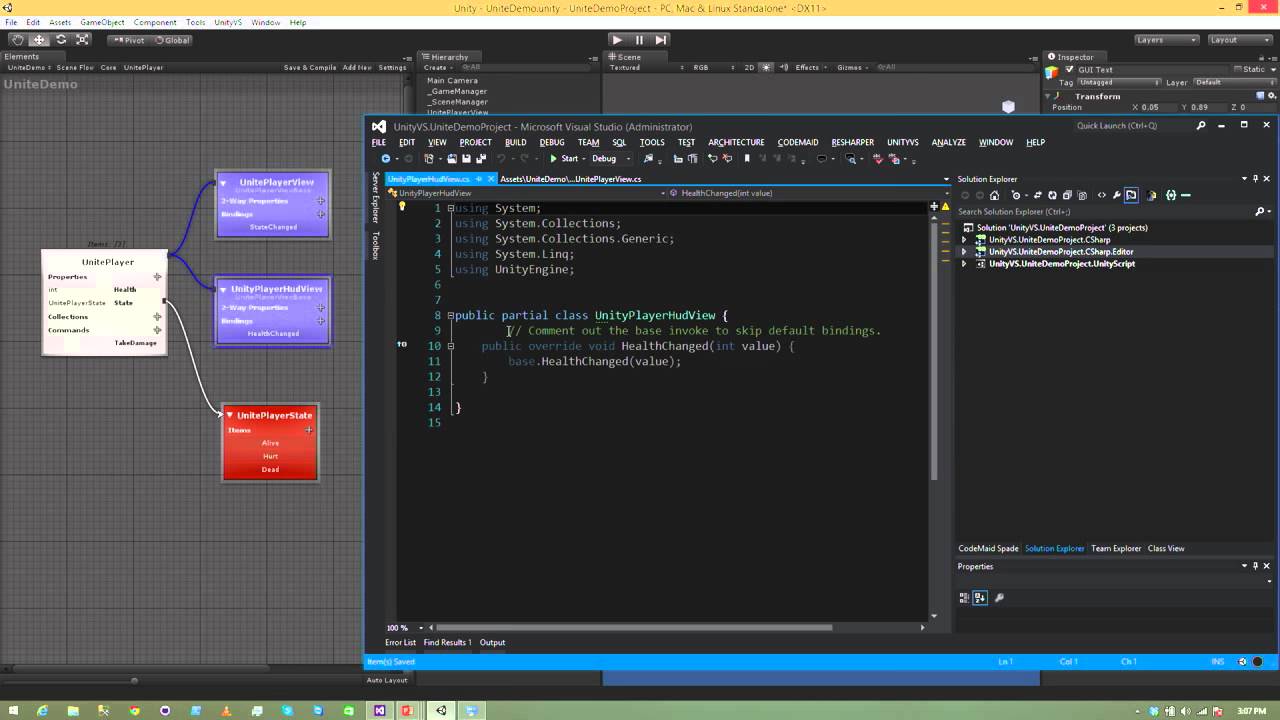Open Unity Layers dropdown
This screenshot has height=720, width=1280.
click(x=1166, y=40)
